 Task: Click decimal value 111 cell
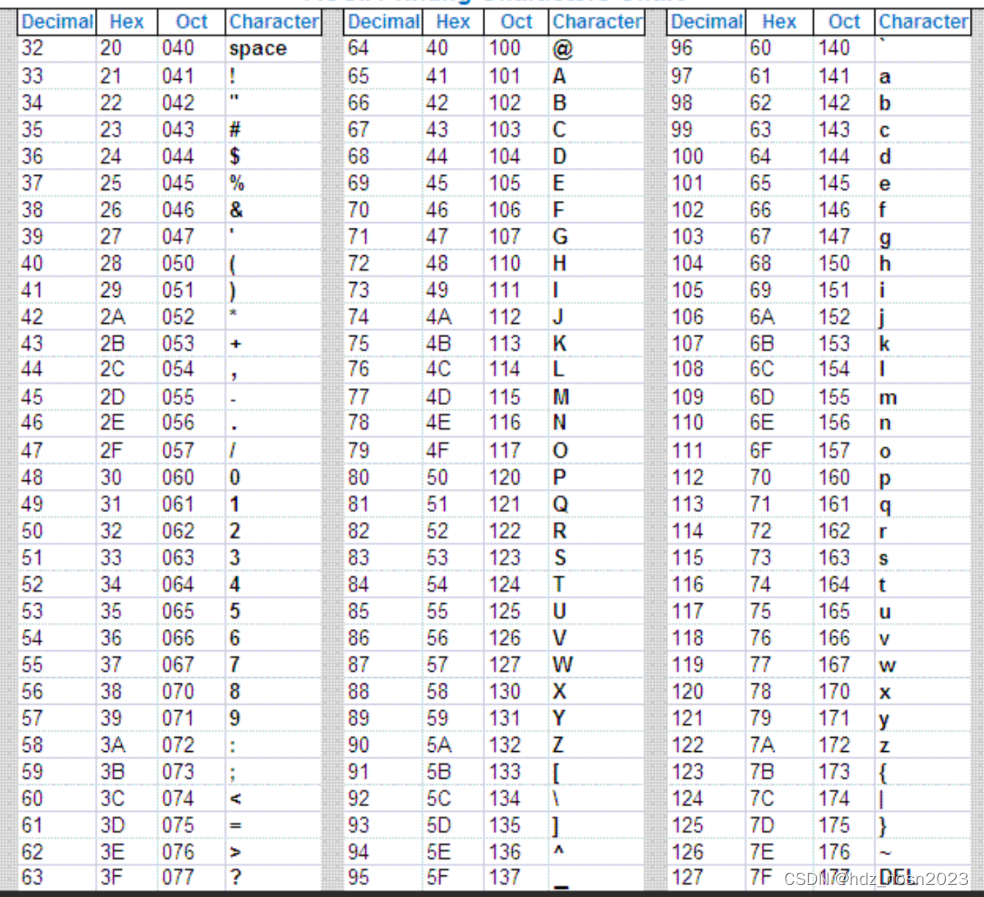click(x=706, y=450)
